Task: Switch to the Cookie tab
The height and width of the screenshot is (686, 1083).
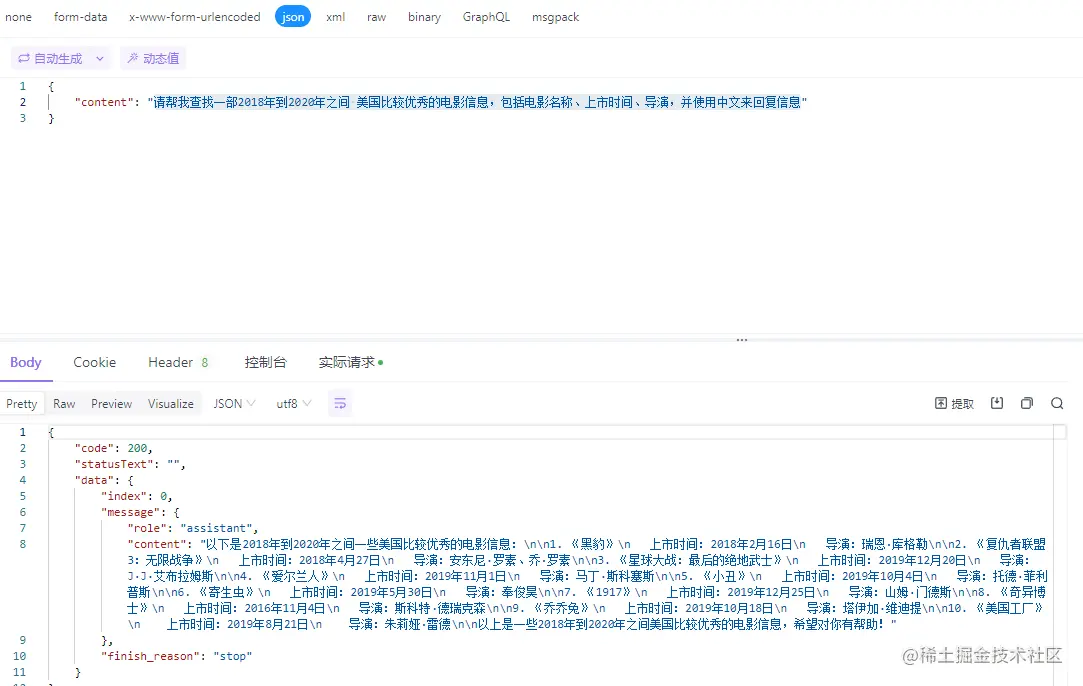Action: pos(94,362)
